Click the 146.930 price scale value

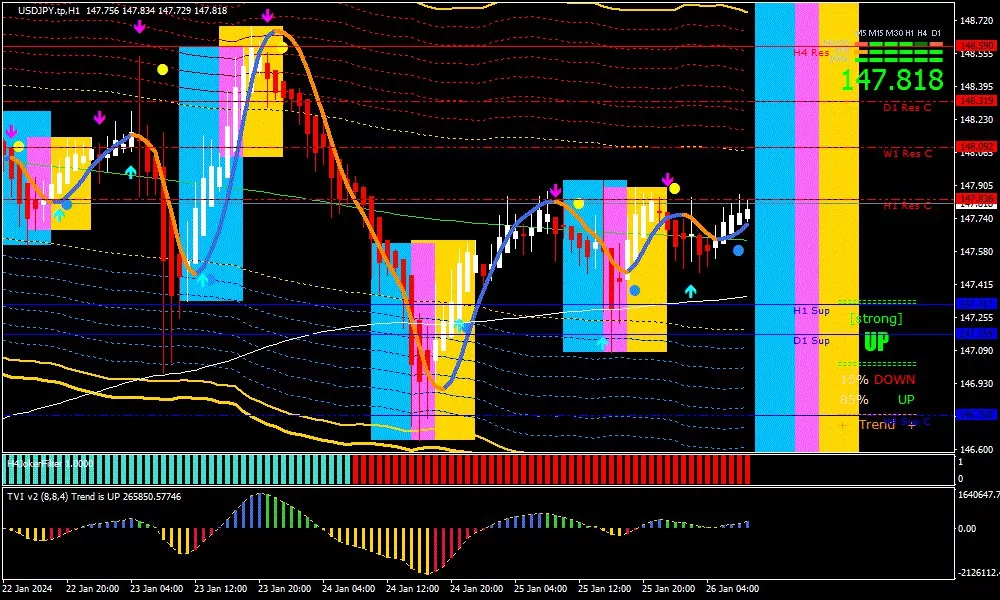click(976, 383)
